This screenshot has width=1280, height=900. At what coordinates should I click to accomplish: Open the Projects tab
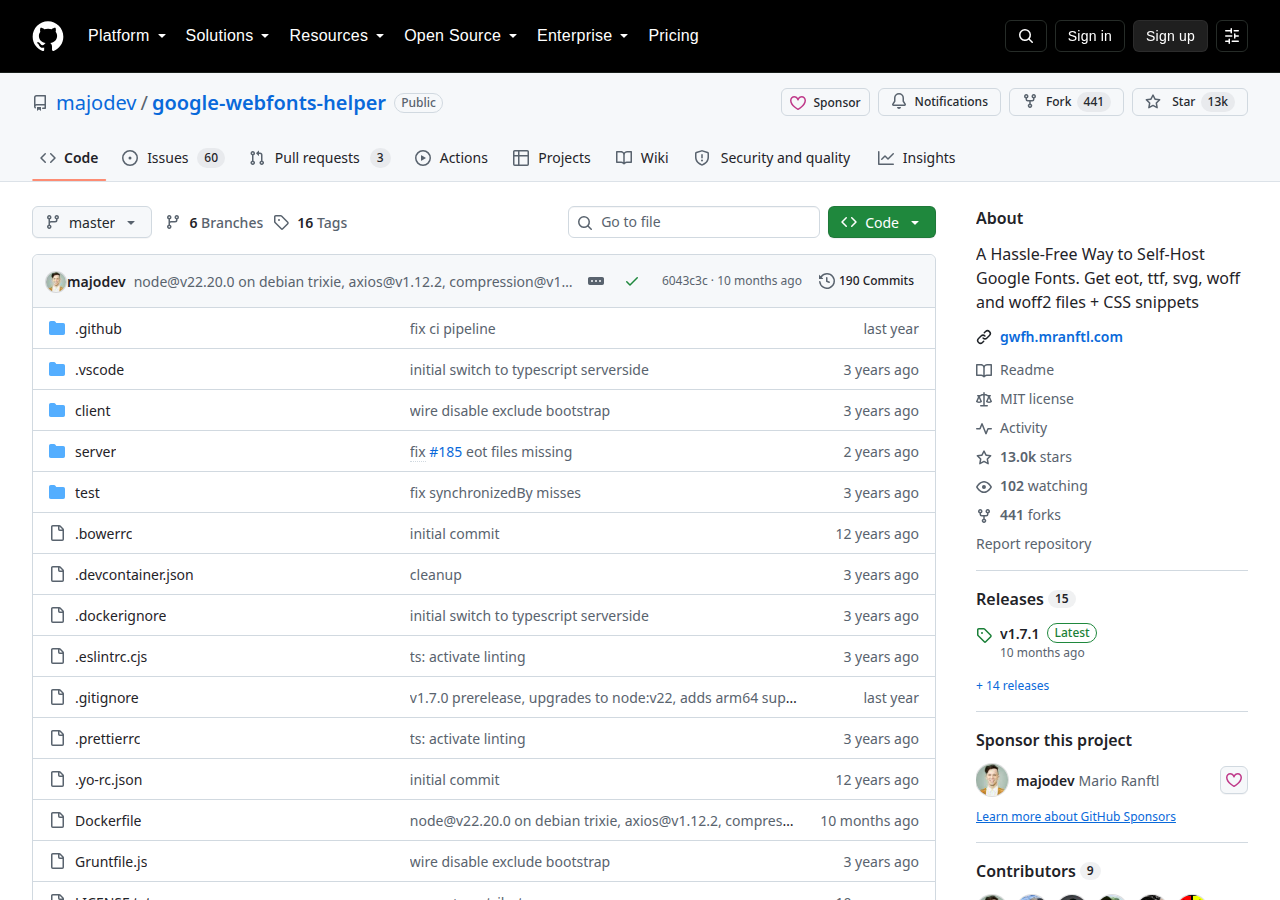point(551,158)
